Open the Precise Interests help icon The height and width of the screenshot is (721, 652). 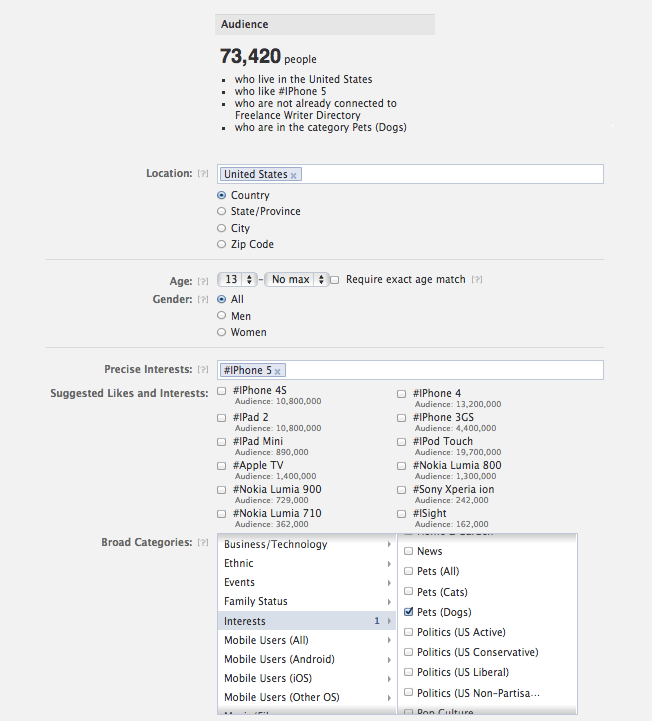point(203,369)
